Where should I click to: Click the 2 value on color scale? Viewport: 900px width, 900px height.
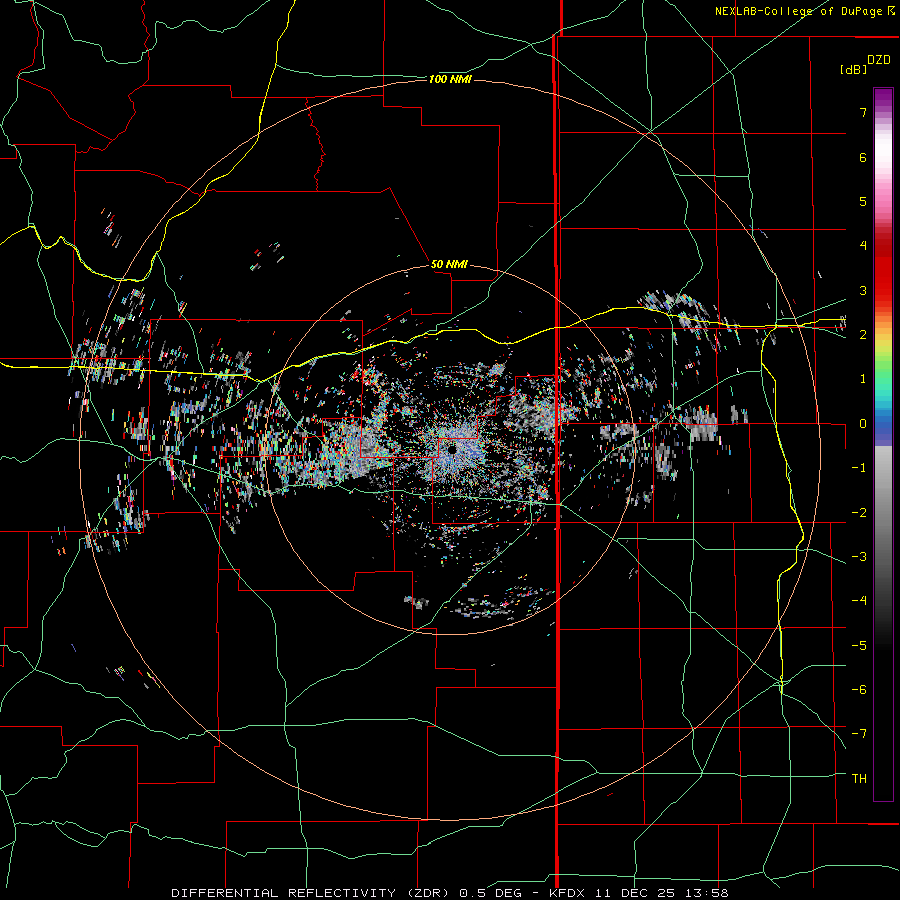click(863, 335)
